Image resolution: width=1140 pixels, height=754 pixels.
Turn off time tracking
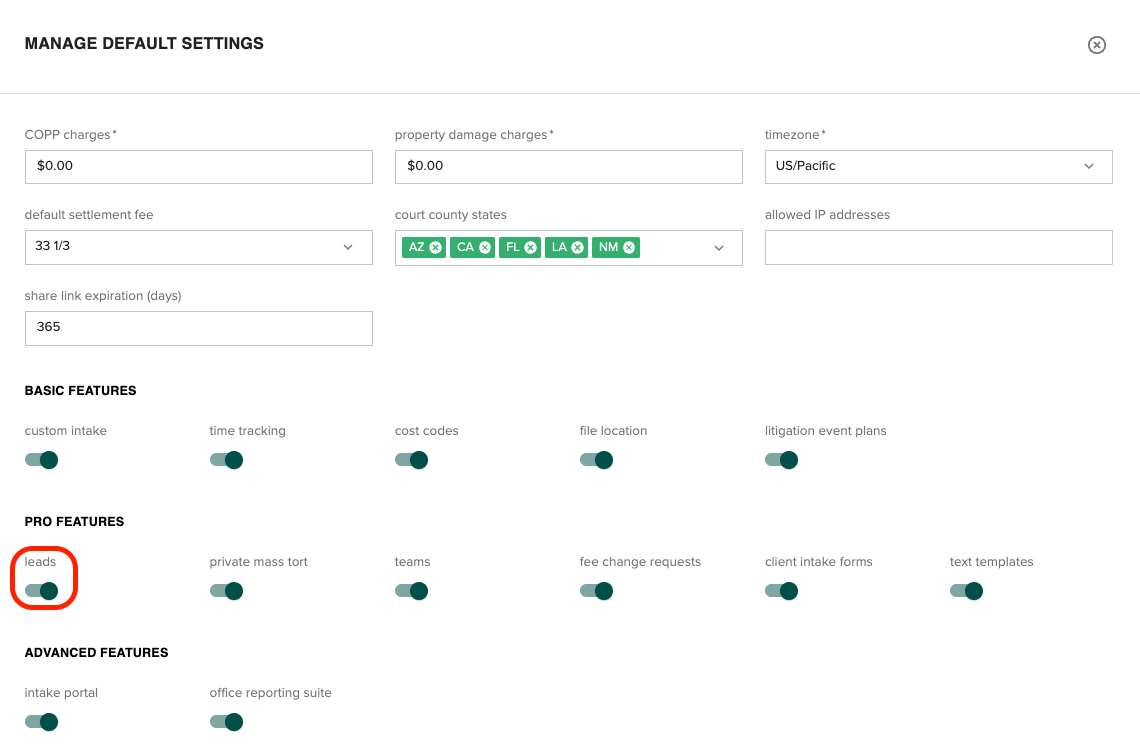[x=226, y=460]
